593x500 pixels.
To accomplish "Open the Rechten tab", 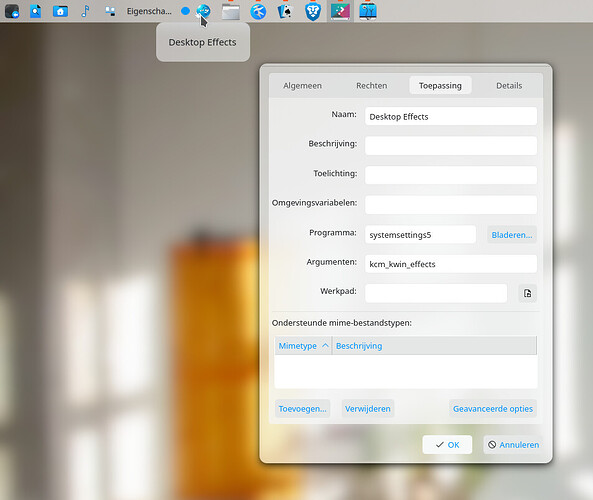I will (x=372, y=85).
